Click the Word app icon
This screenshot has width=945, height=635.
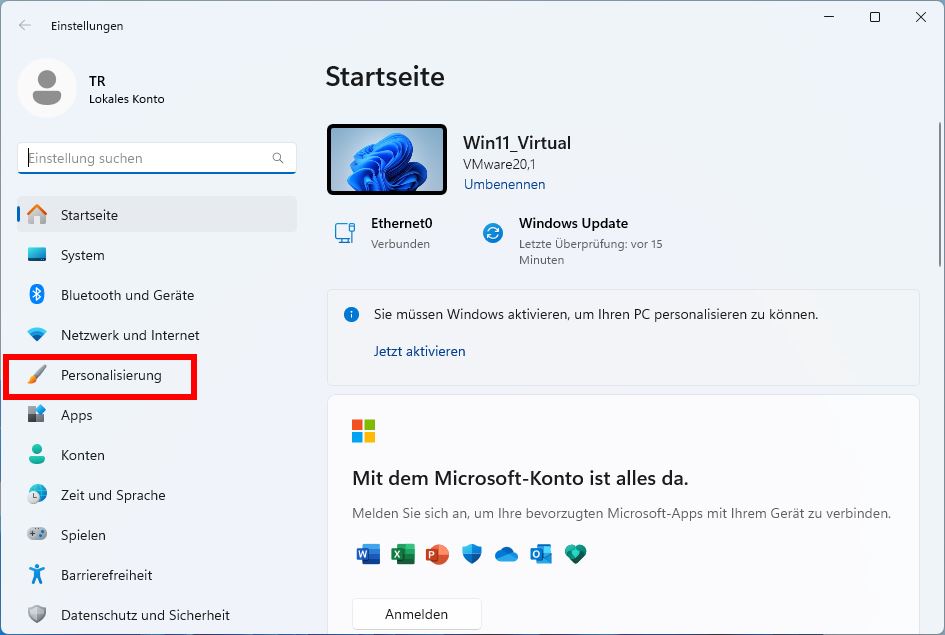(368, 553)
